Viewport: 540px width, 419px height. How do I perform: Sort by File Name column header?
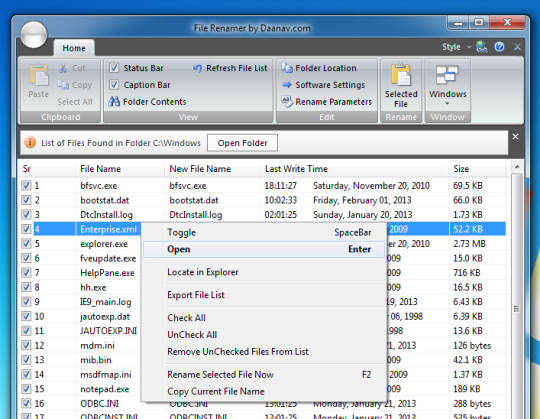(120, 169)
